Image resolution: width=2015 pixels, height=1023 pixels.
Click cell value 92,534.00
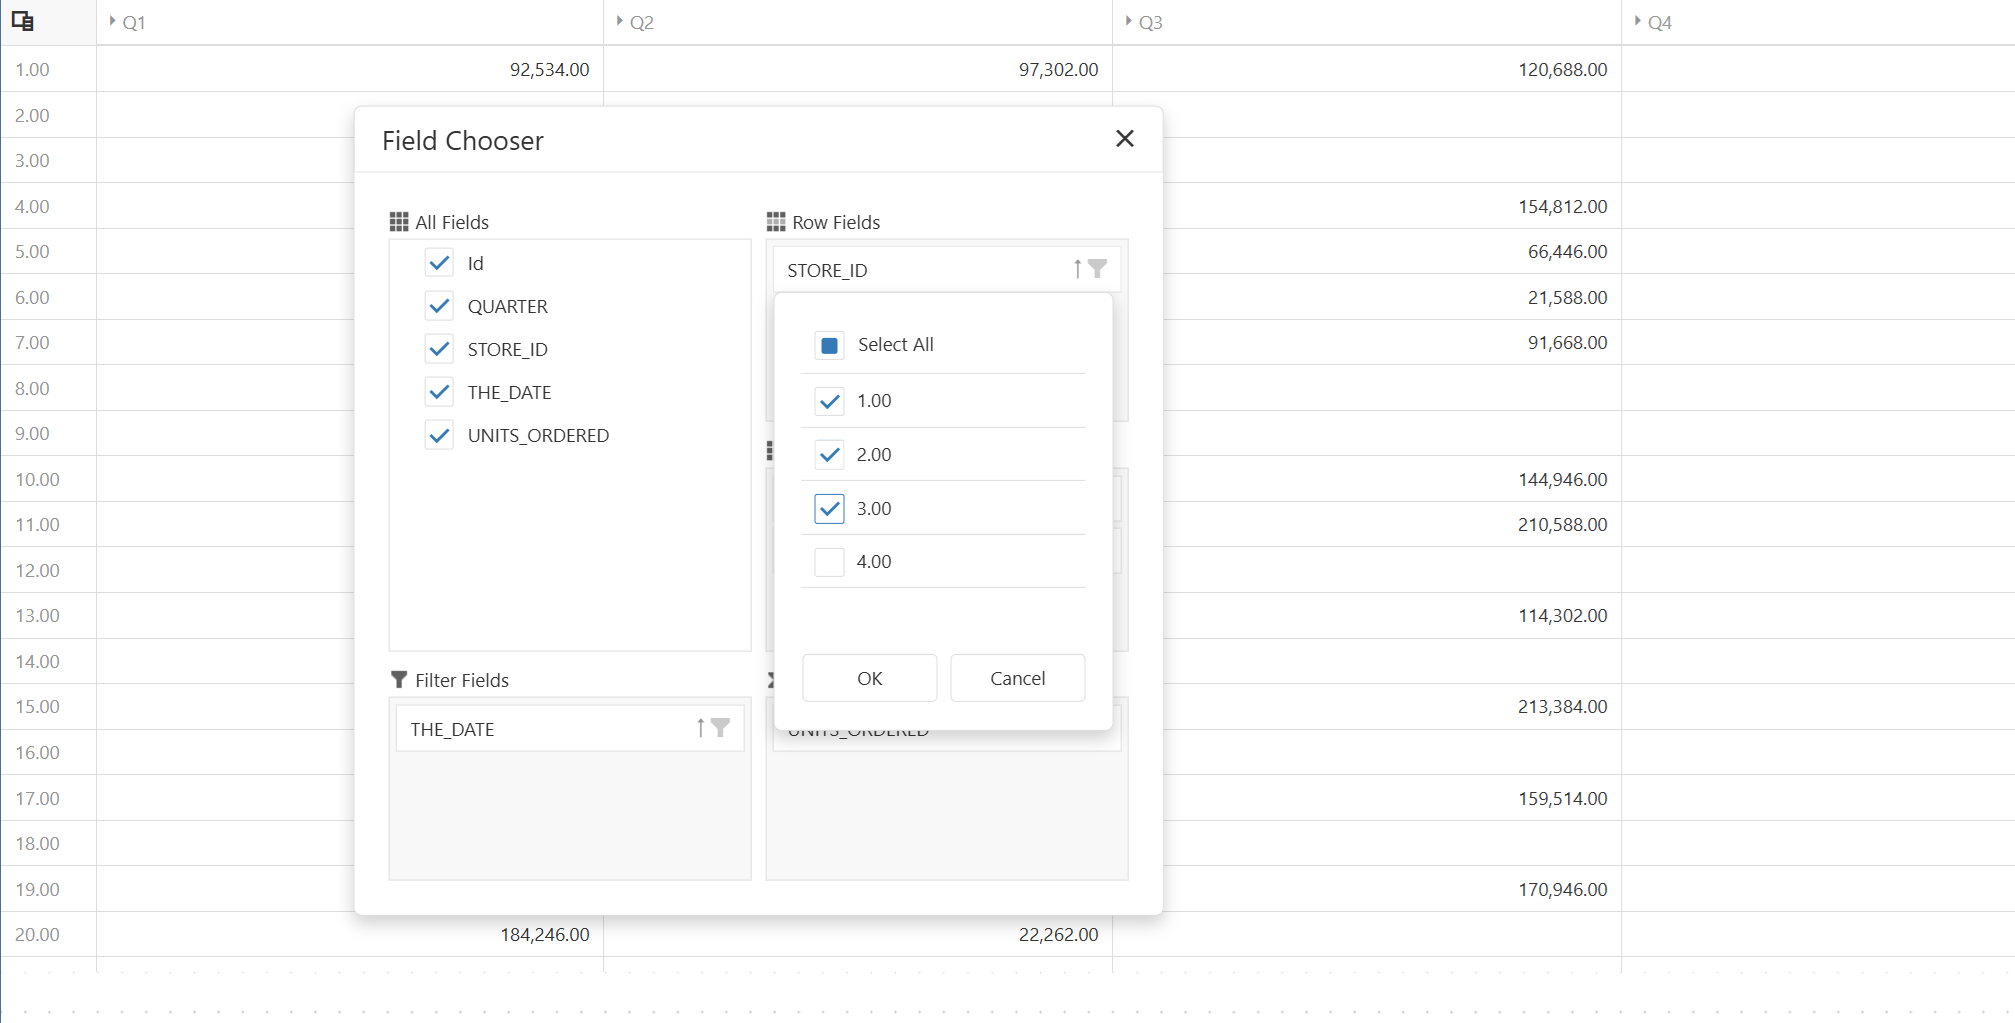(x=549, y=69)
